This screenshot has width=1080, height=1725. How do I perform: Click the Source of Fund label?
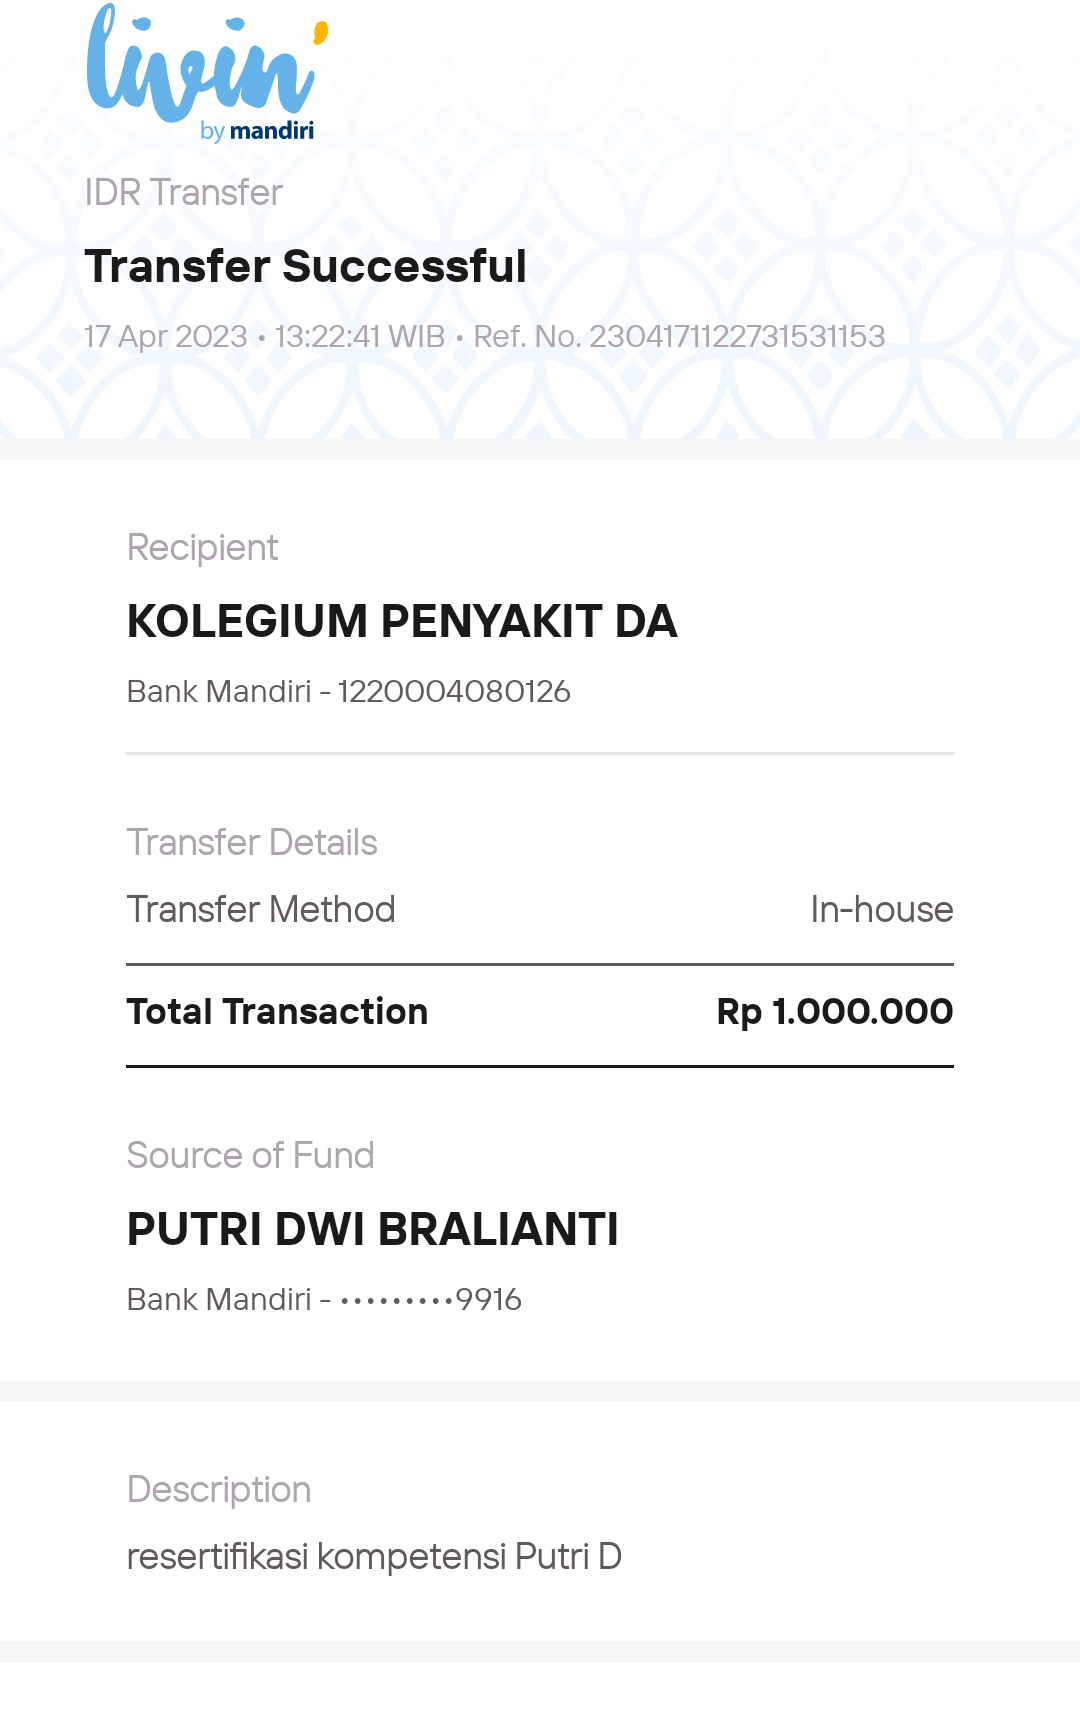(x=250, y=1156)
